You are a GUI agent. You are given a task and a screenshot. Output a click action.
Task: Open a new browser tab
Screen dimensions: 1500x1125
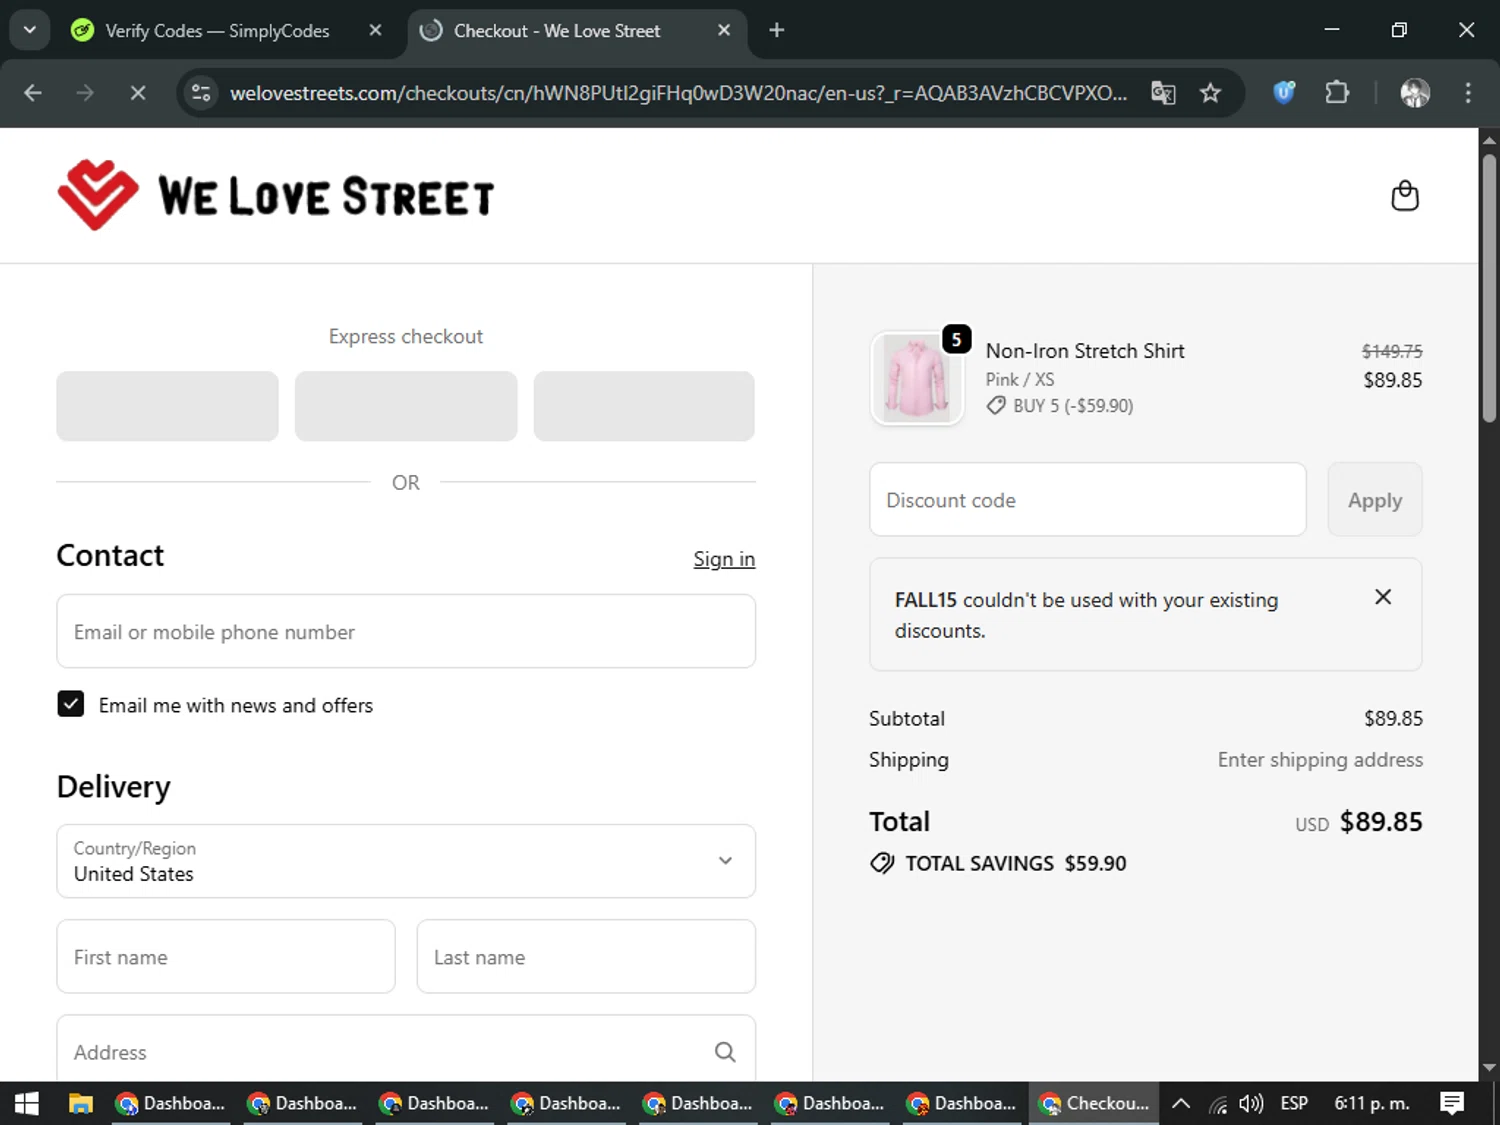(x=777, y=30)
